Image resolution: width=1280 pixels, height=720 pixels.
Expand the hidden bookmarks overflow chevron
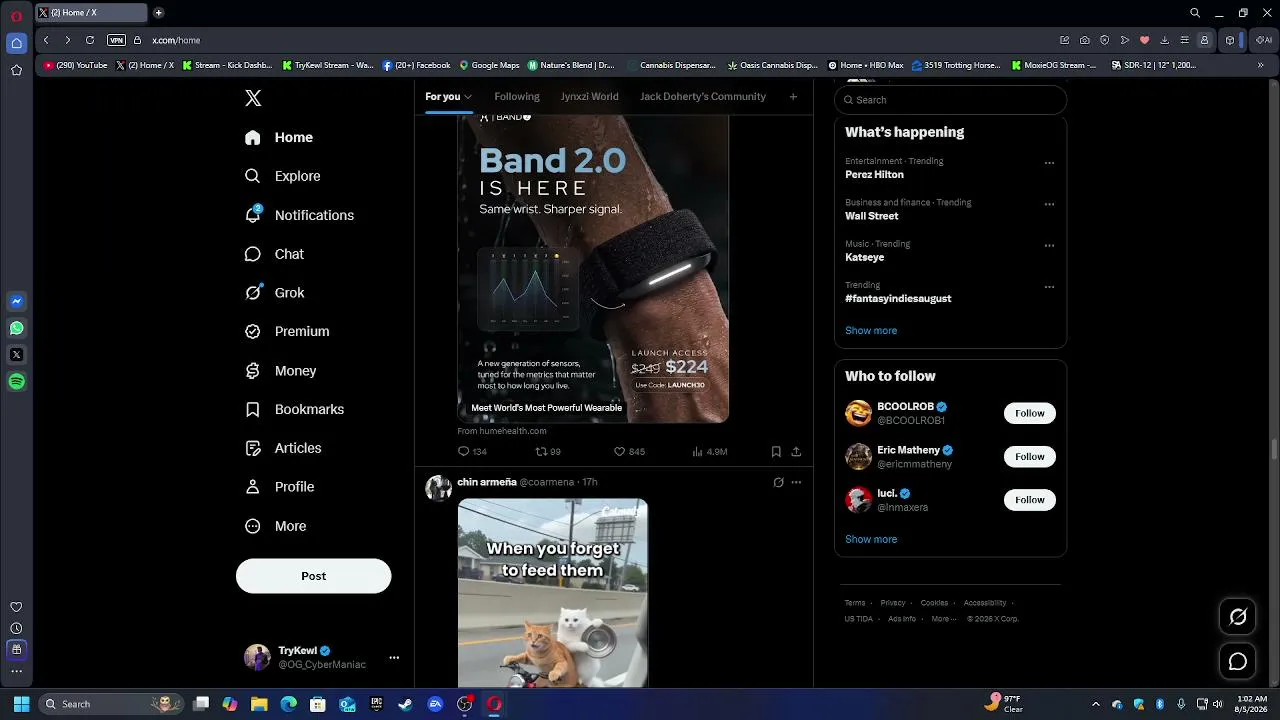1260,65
